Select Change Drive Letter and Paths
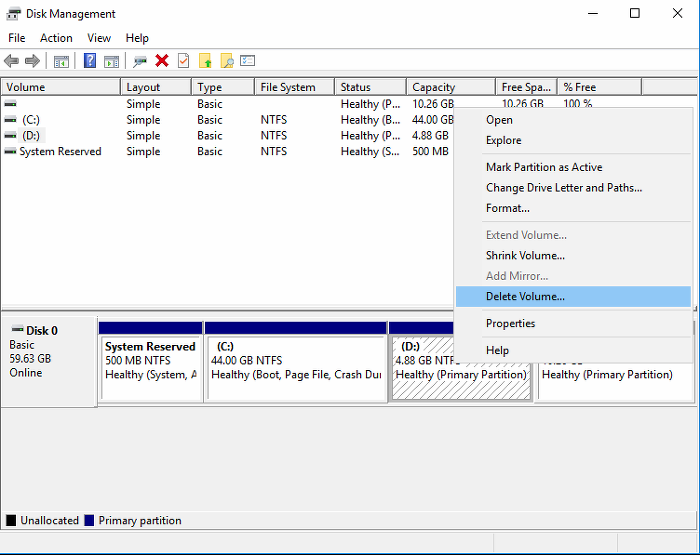The height and width of the screenshot is (555, 700). (573, 188)
